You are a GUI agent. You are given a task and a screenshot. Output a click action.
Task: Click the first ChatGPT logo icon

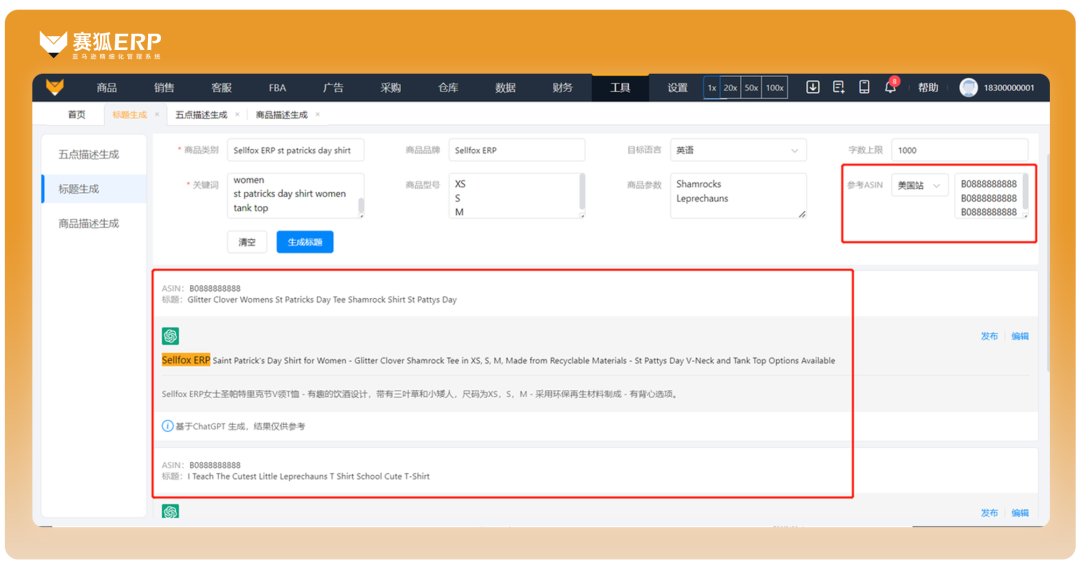pos(171,336)
